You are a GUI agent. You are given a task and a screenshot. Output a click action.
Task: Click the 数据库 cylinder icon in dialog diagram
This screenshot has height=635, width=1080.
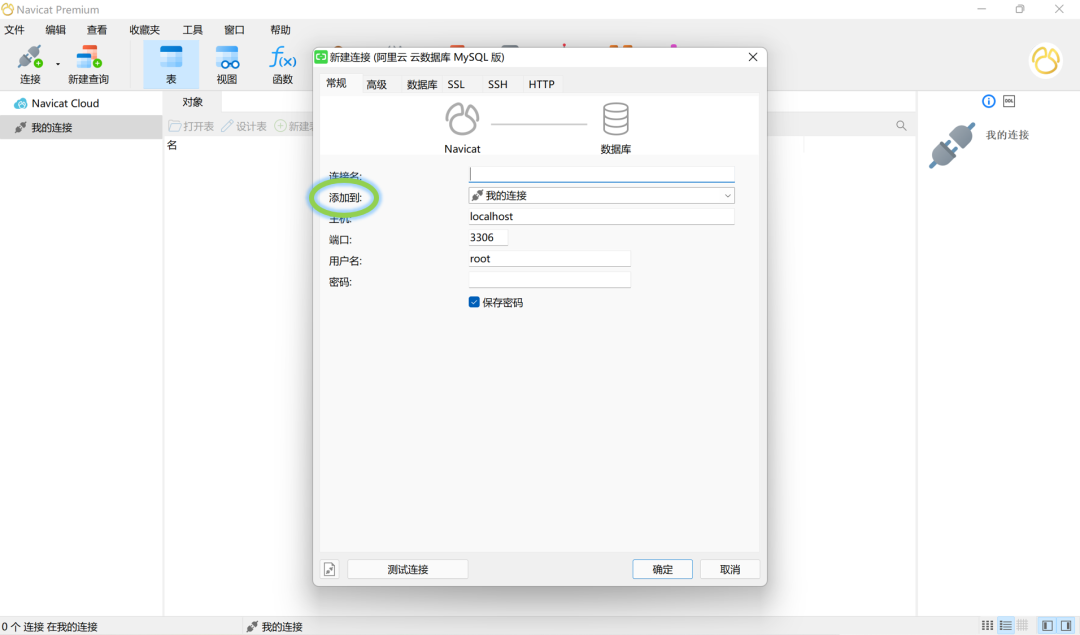pyautogui.click(x=615, y=119)
